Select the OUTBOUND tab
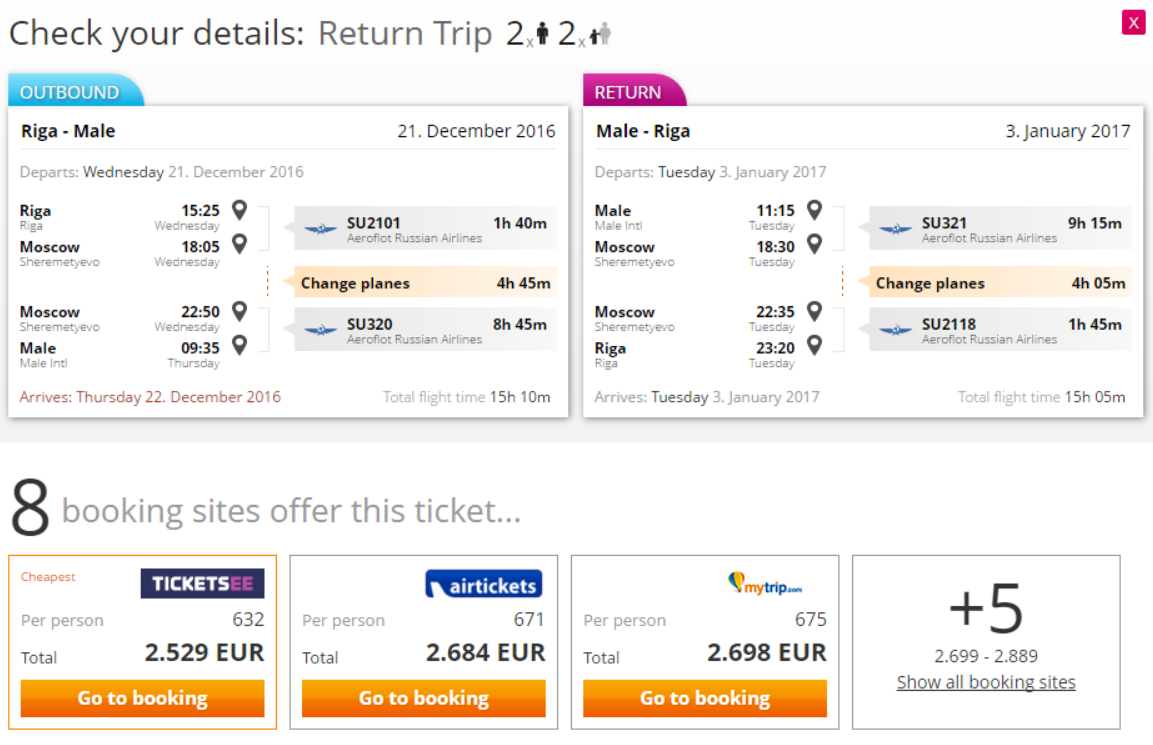Image resolution: width=1153 pixels, height=745 pixels. [x=70, y=92]
